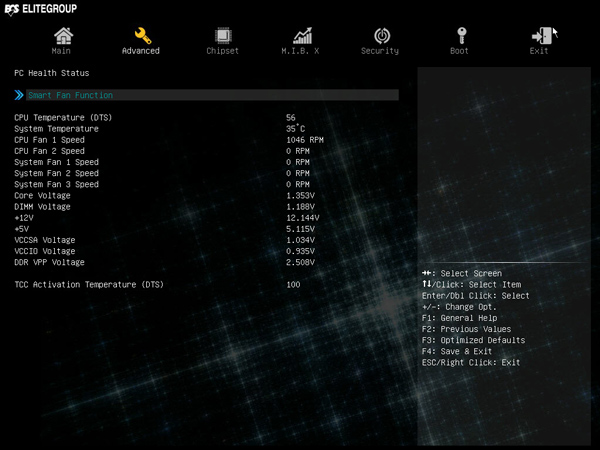The height and width of the screenshot is (450, 600).
Task: Open the Smart Fan Function entry
Action: 212,95
